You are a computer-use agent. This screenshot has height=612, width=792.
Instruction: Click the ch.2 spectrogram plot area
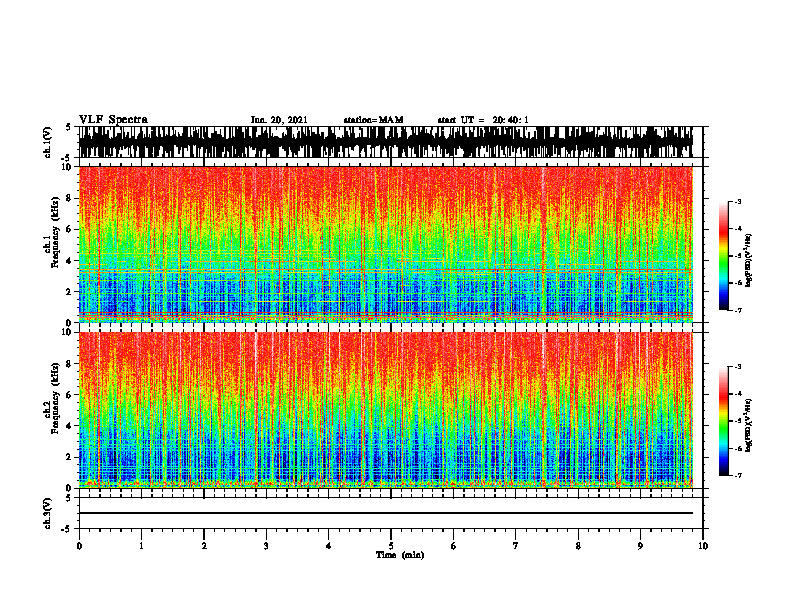tap(386, 410)
